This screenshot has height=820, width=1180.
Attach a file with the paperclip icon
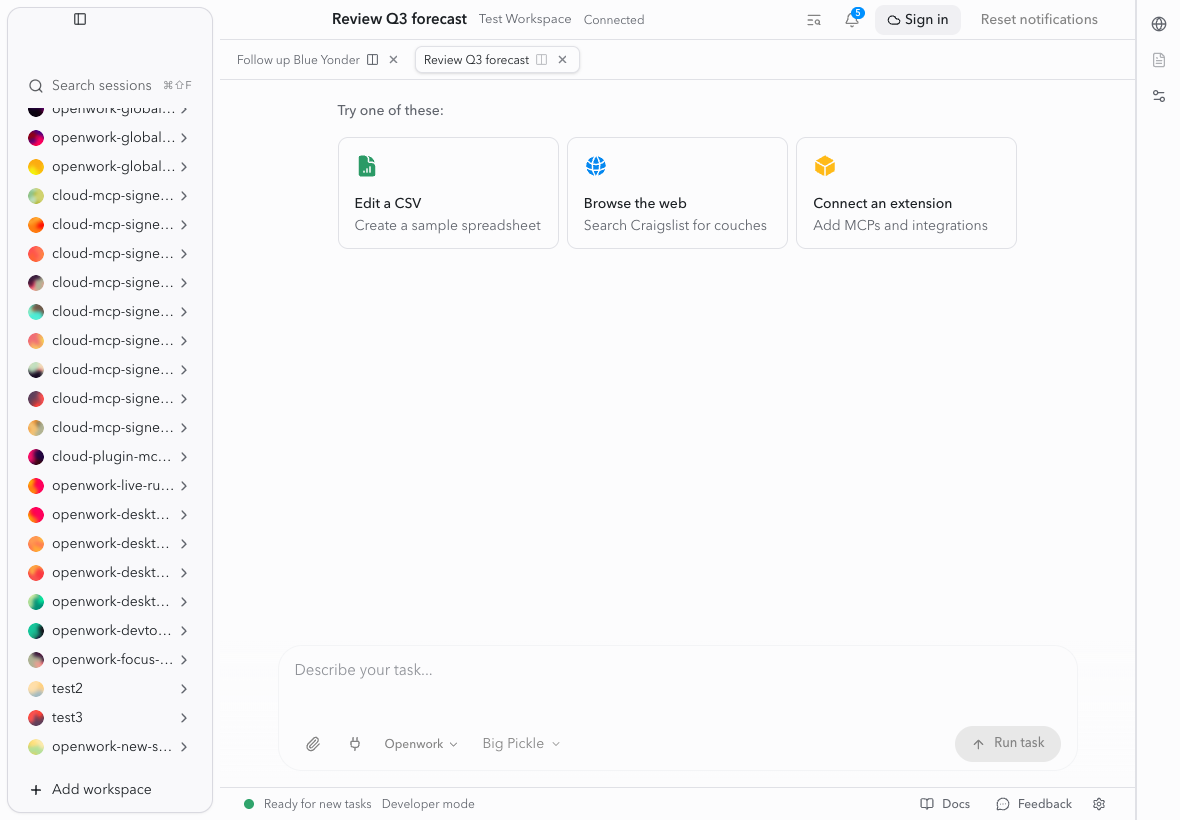(x=313, y=744)
